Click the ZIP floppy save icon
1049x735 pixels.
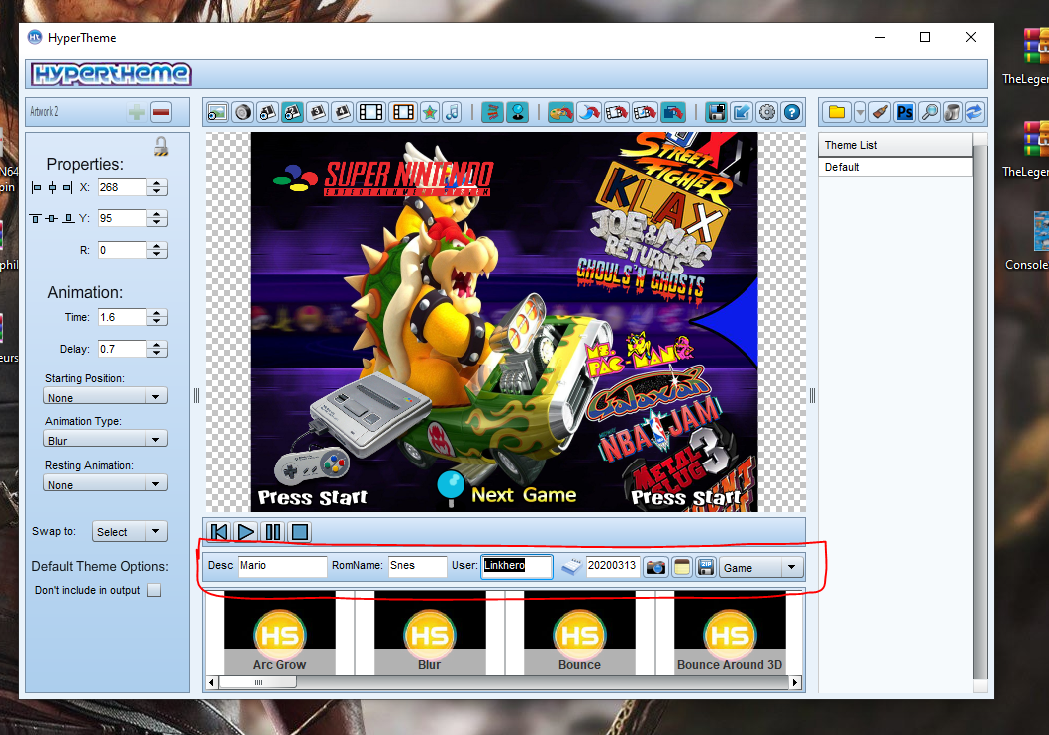point(706,568)
